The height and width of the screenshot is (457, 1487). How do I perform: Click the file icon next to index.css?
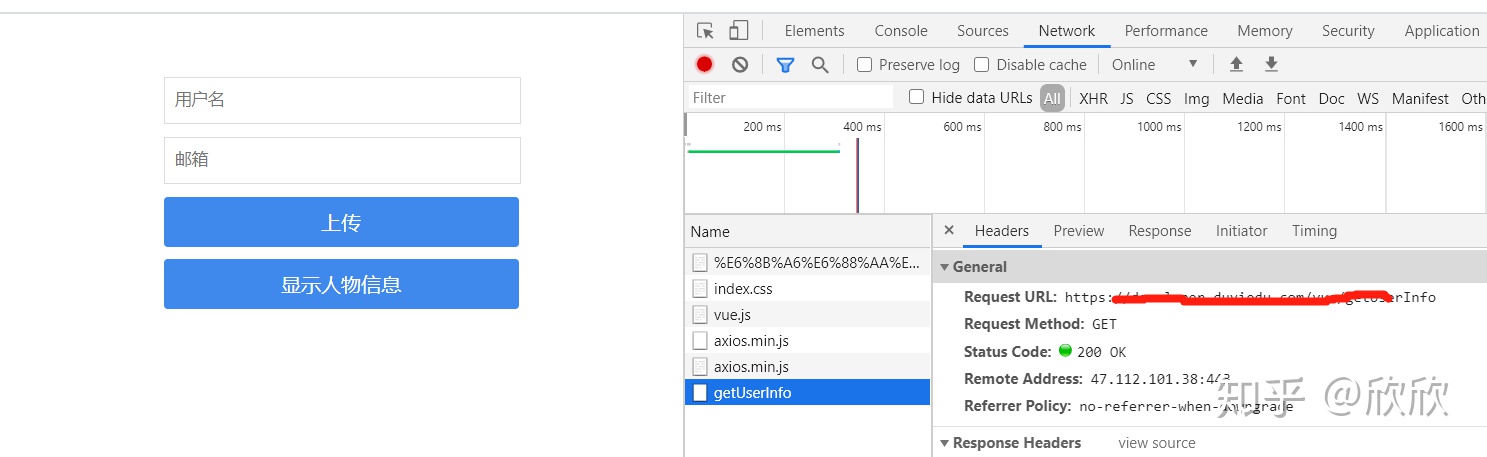700,288
